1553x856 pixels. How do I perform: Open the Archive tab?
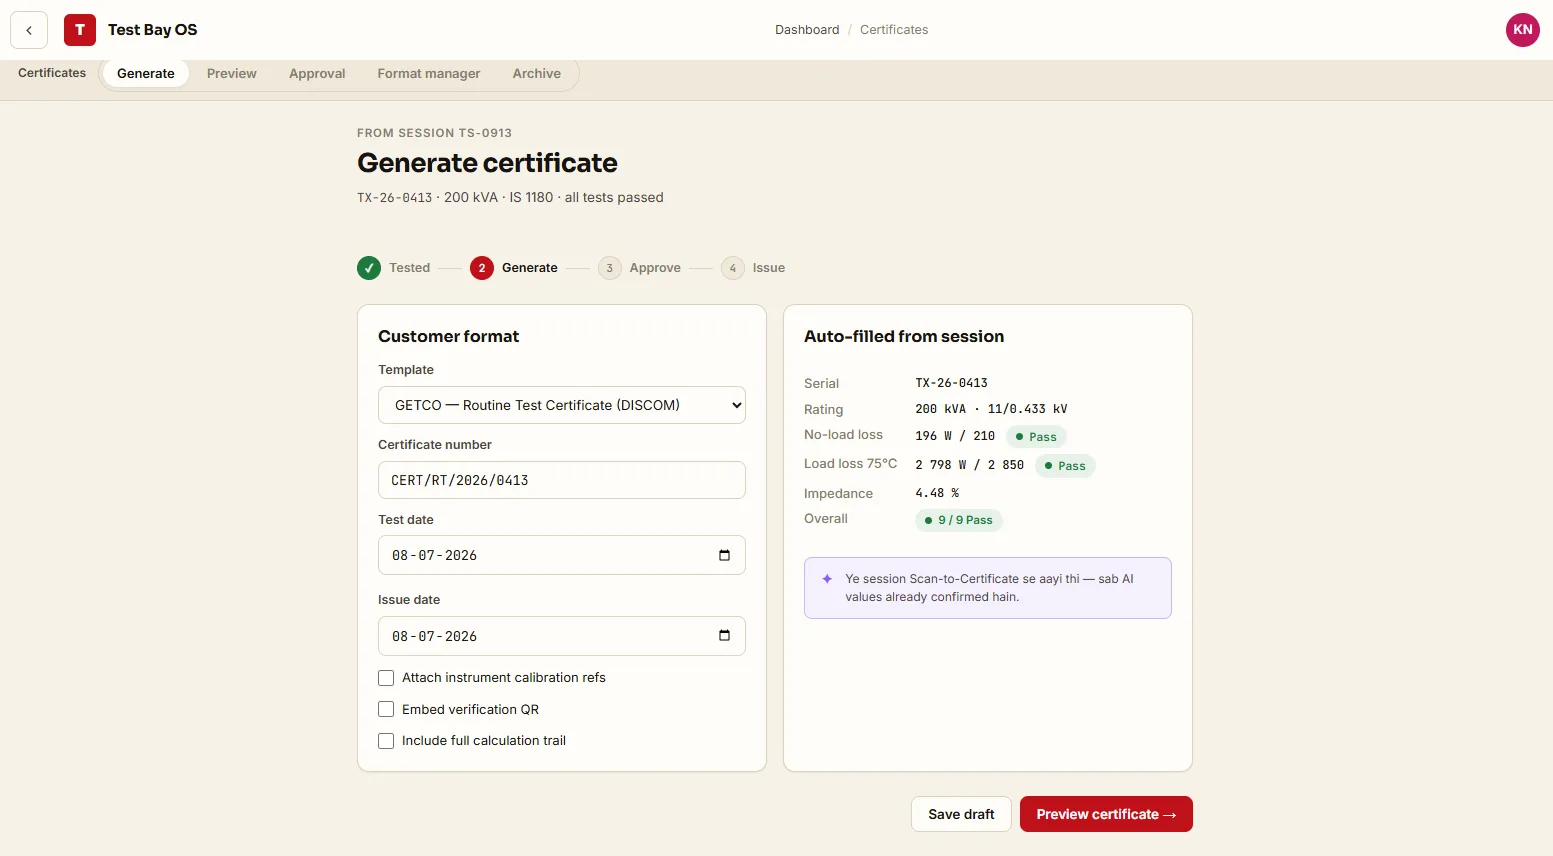pos(537,74)
